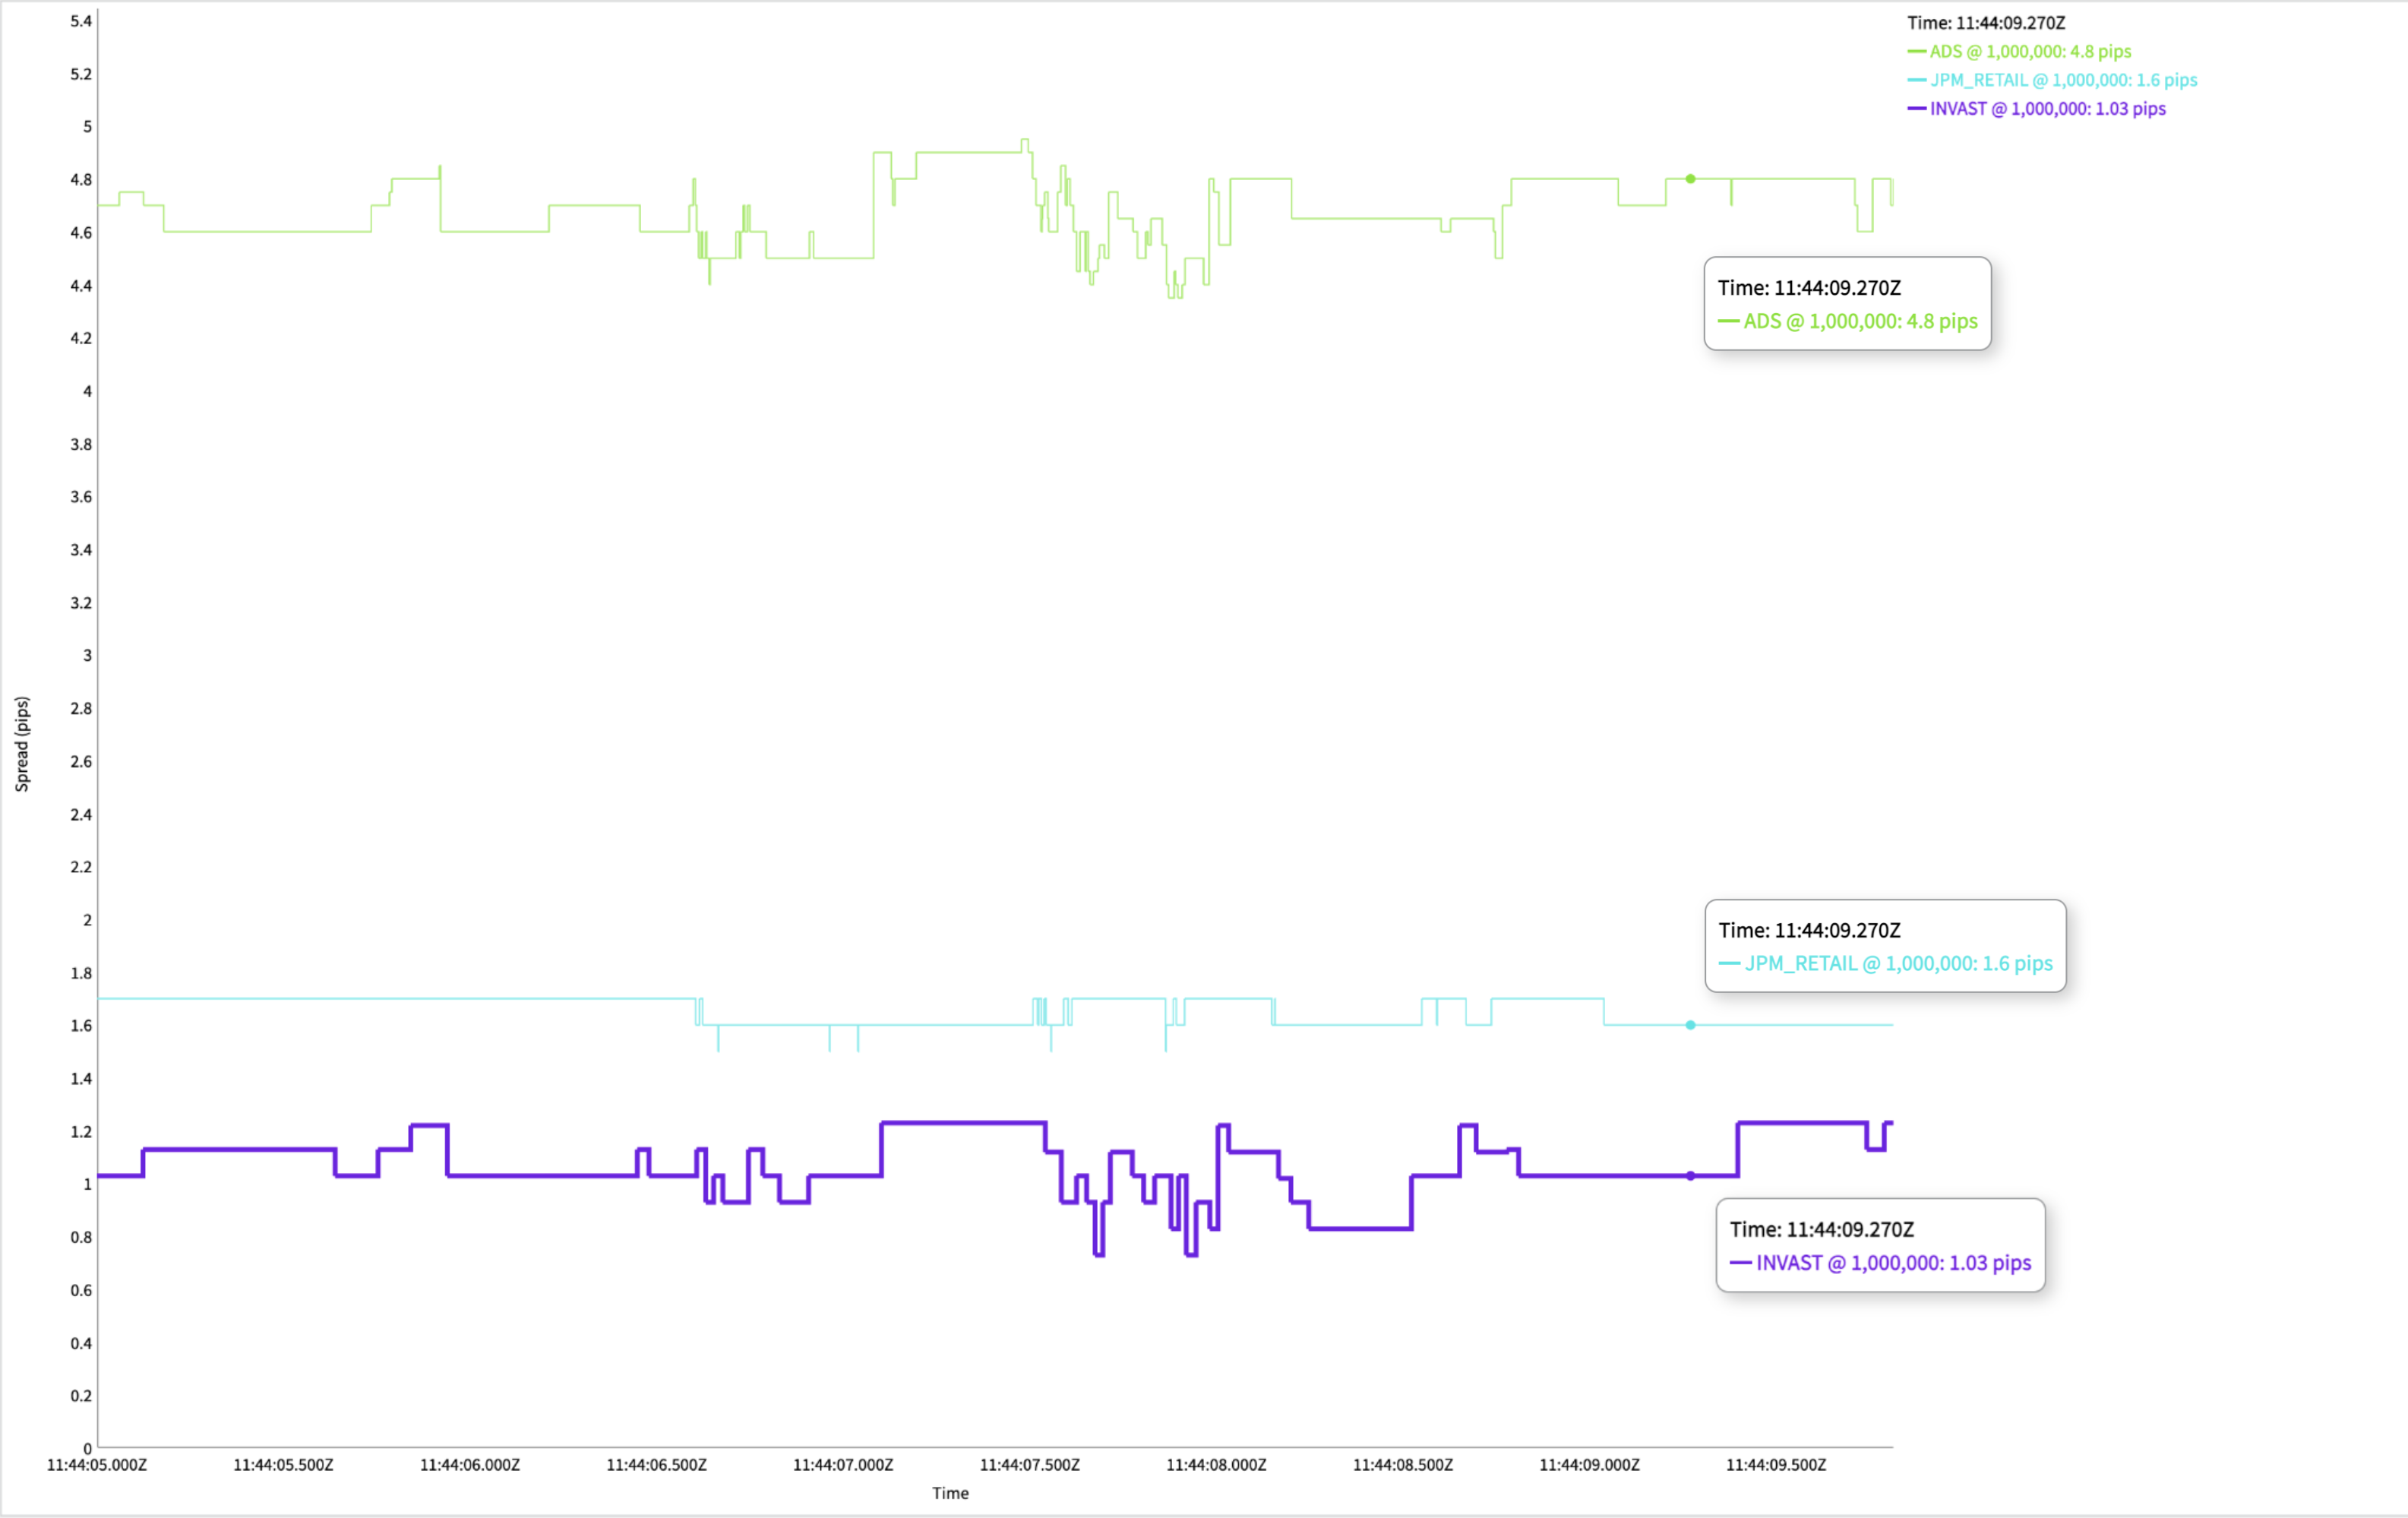
Task: Click the purple INVAST data point marker
Action: (x=1691, y=1176)
